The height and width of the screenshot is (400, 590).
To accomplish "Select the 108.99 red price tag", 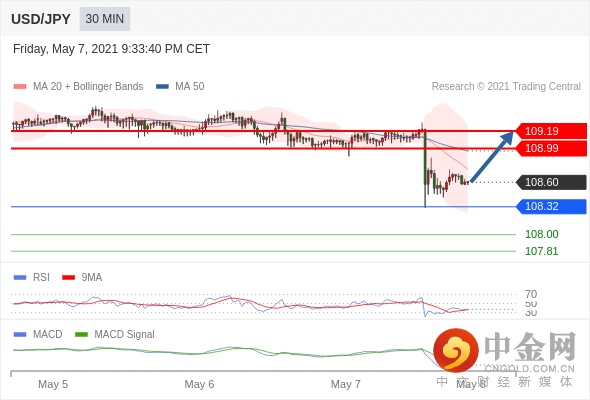I will tap(551, 148).
